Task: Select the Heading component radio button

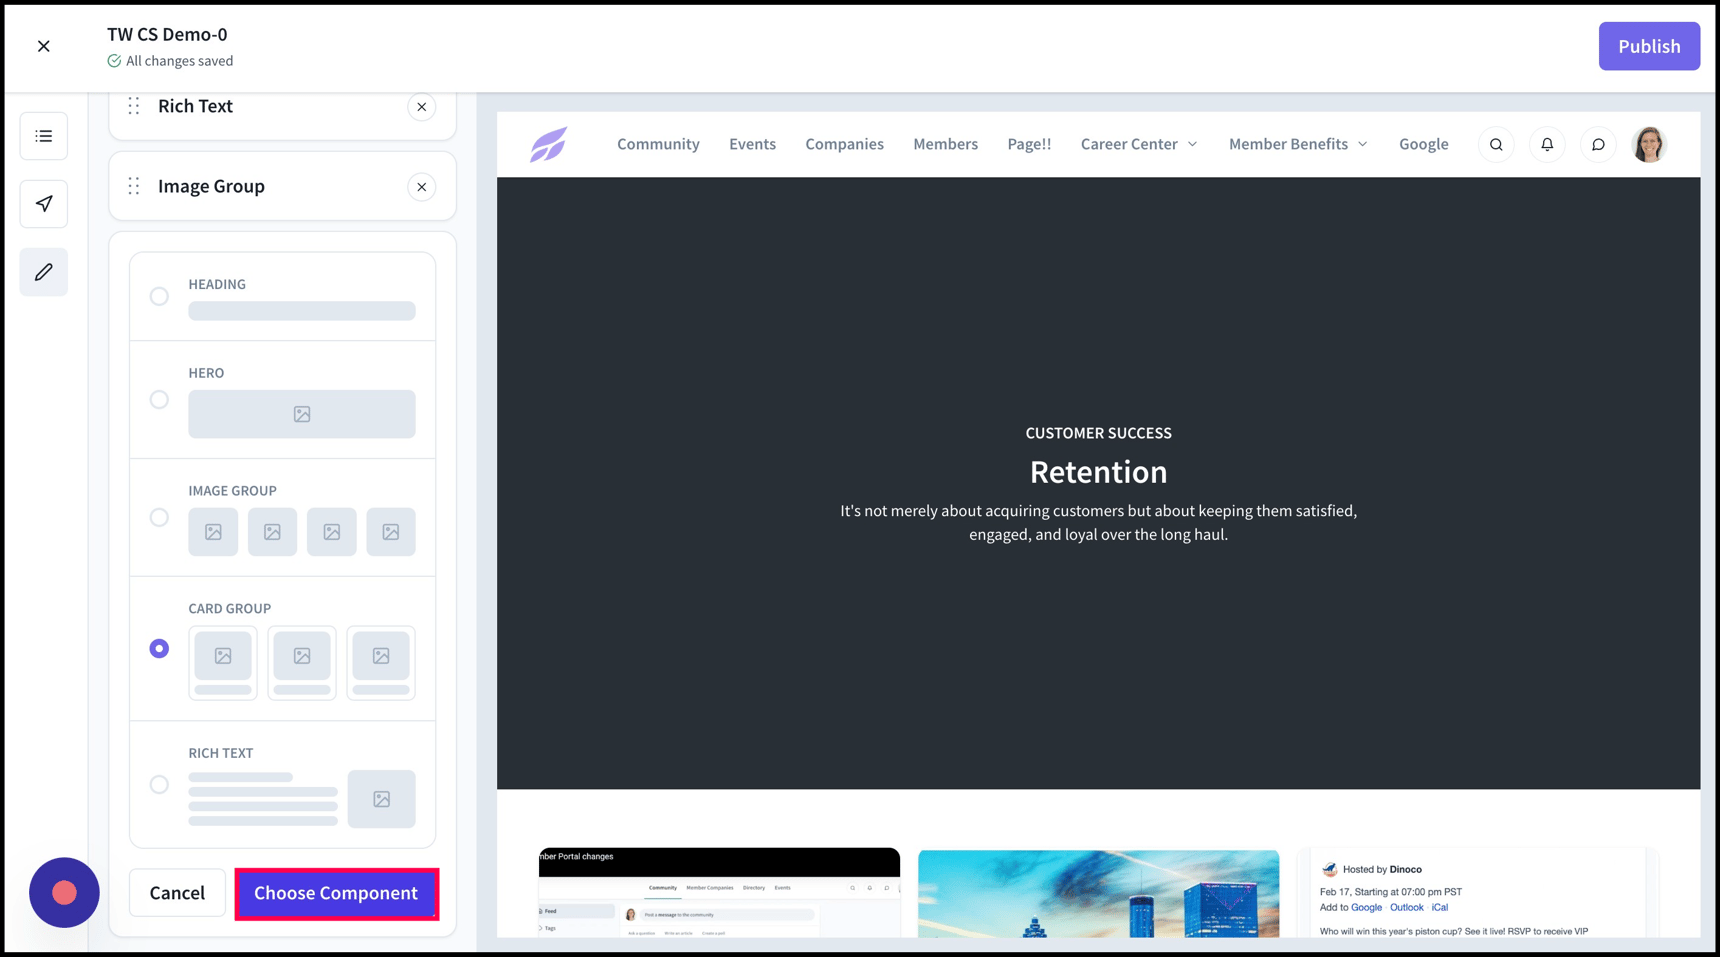Action: (x=159, y=296)
